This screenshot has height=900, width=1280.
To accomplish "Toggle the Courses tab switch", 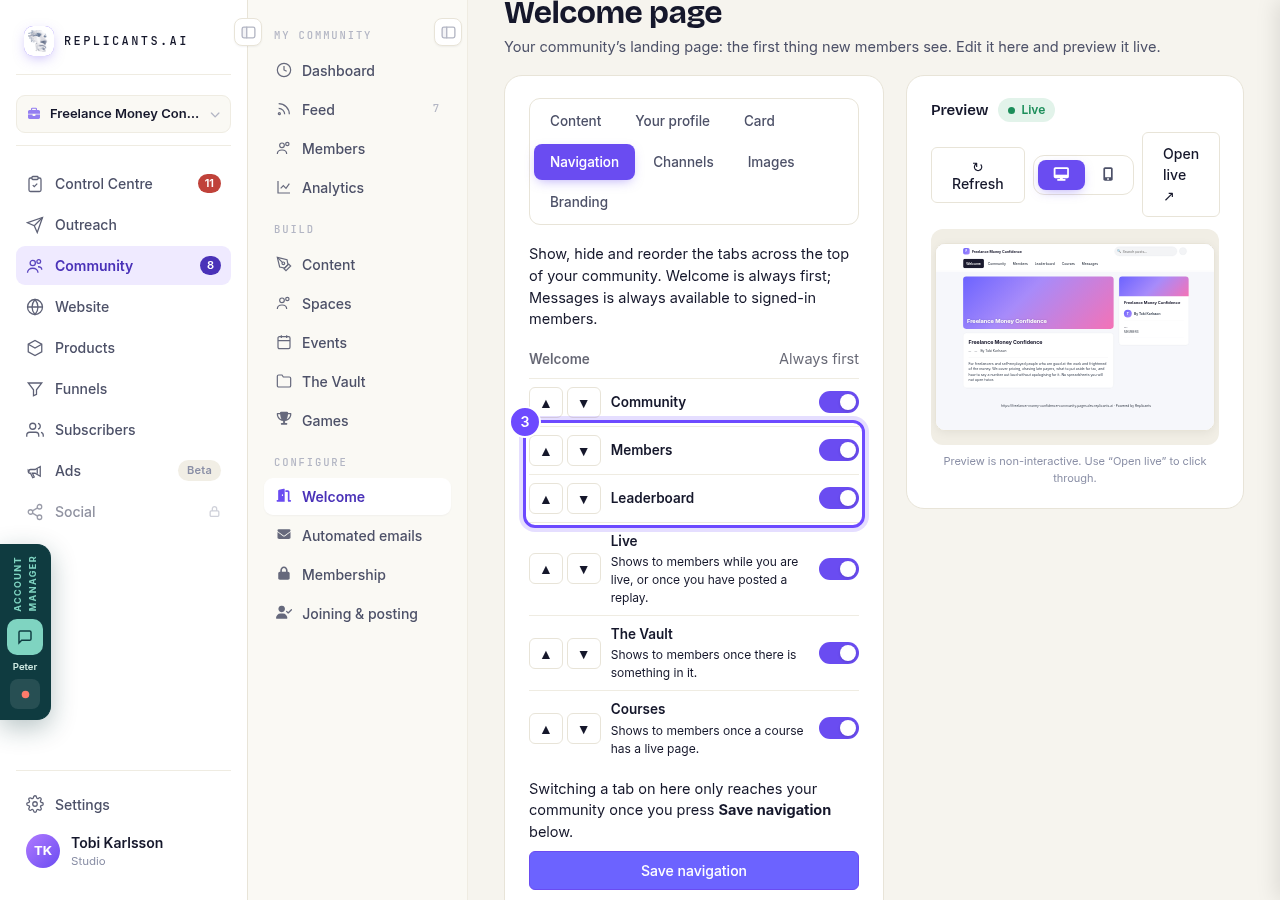I will point(839,728).
